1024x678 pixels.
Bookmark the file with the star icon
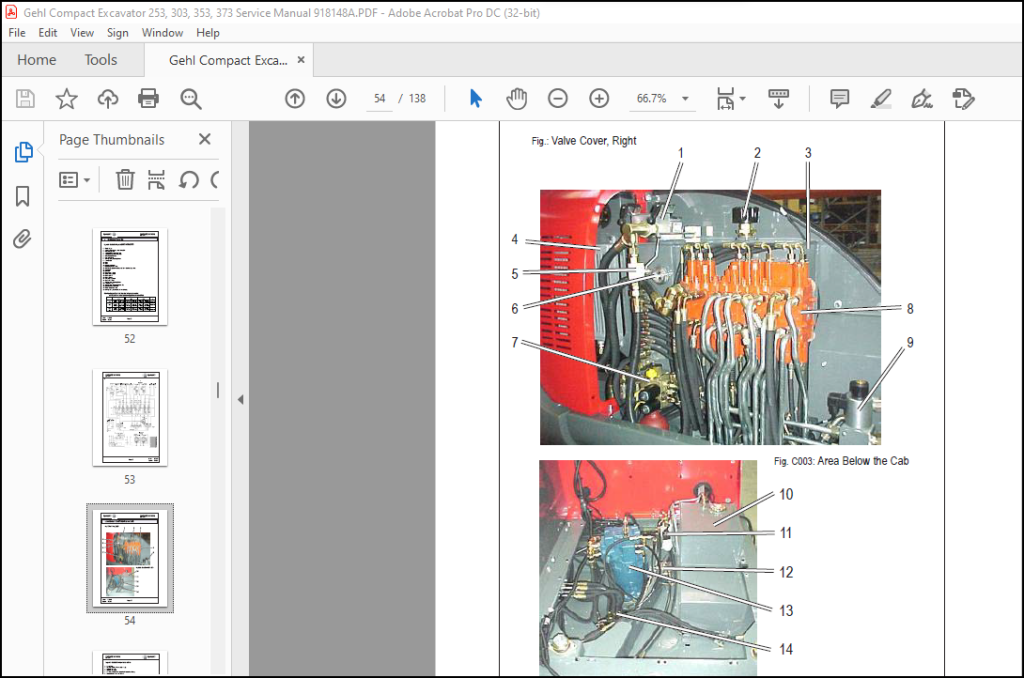tap(66, 99)
